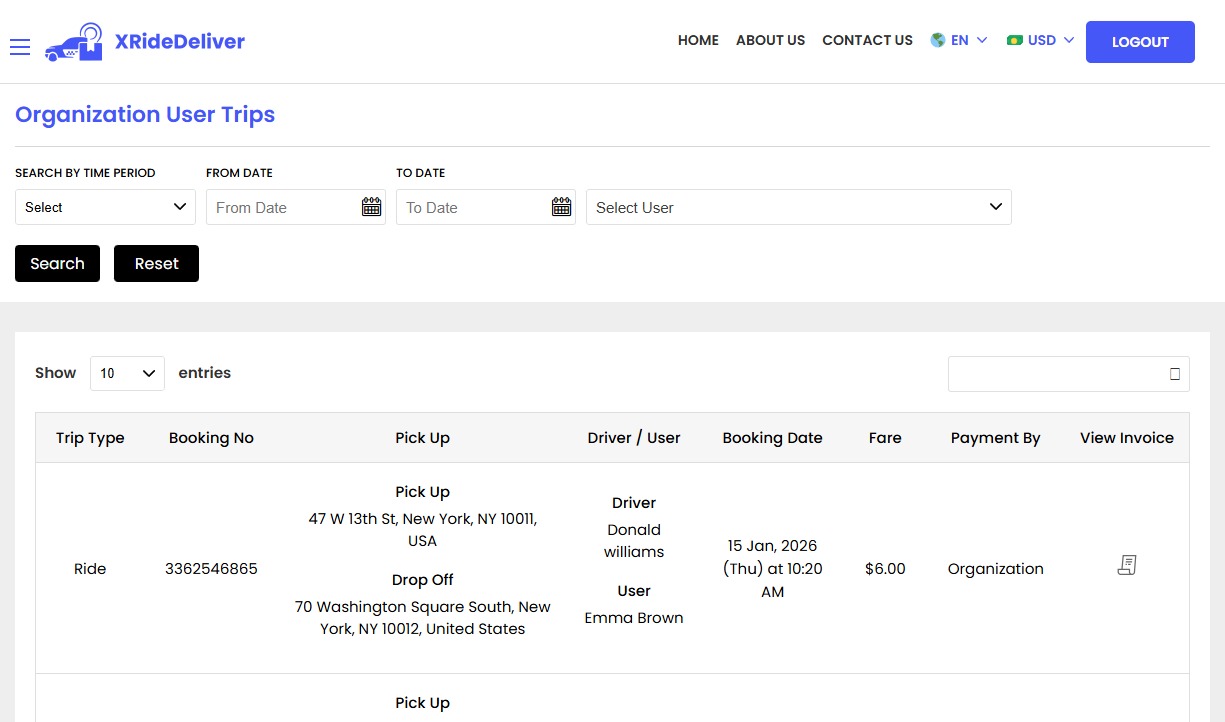
Task: Click inside the table search input field
Action: 1050,373
